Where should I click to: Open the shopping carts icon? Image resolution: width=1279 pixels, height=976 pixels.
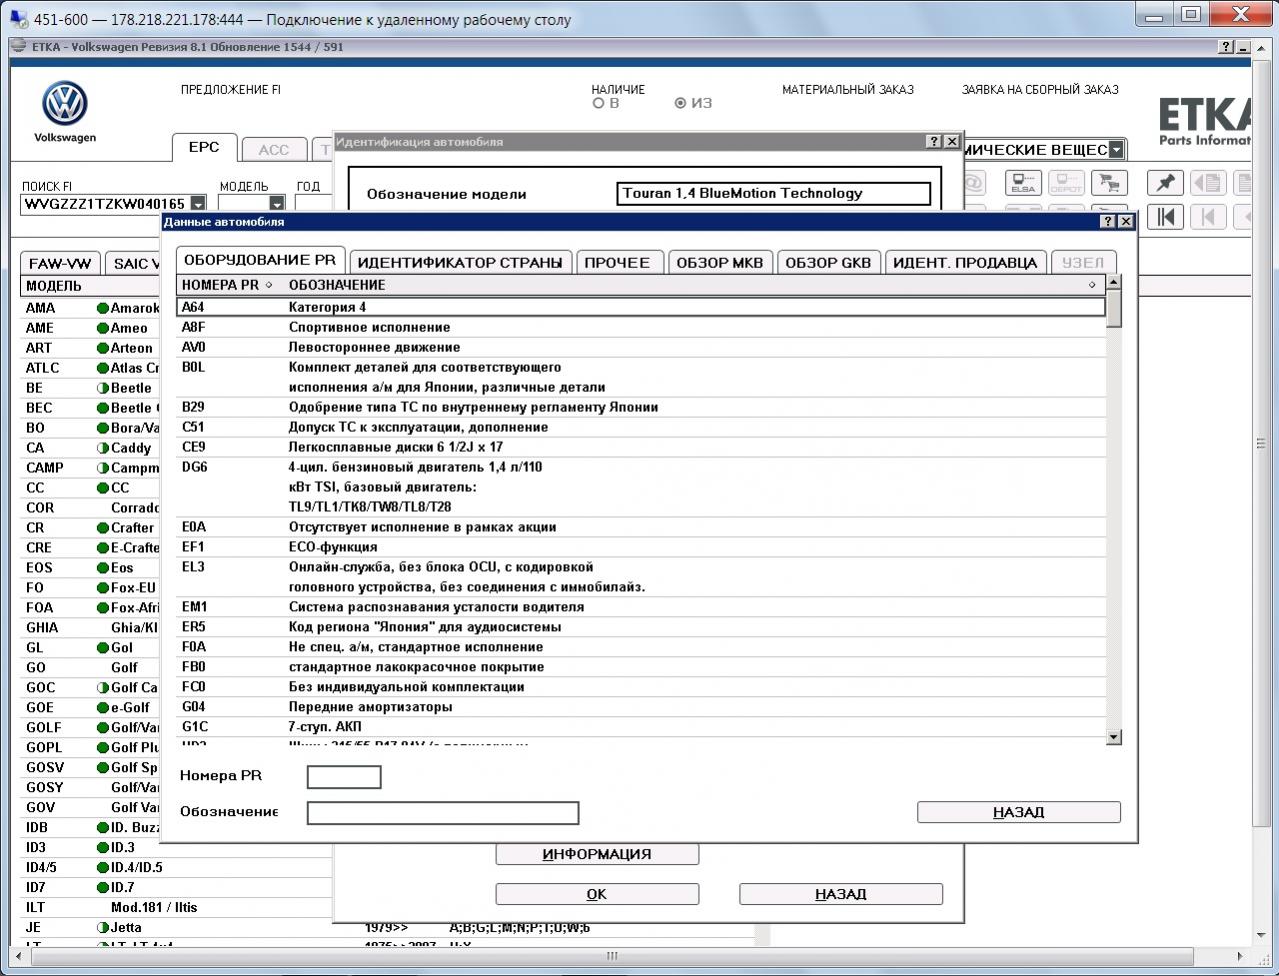(1109, 183)
